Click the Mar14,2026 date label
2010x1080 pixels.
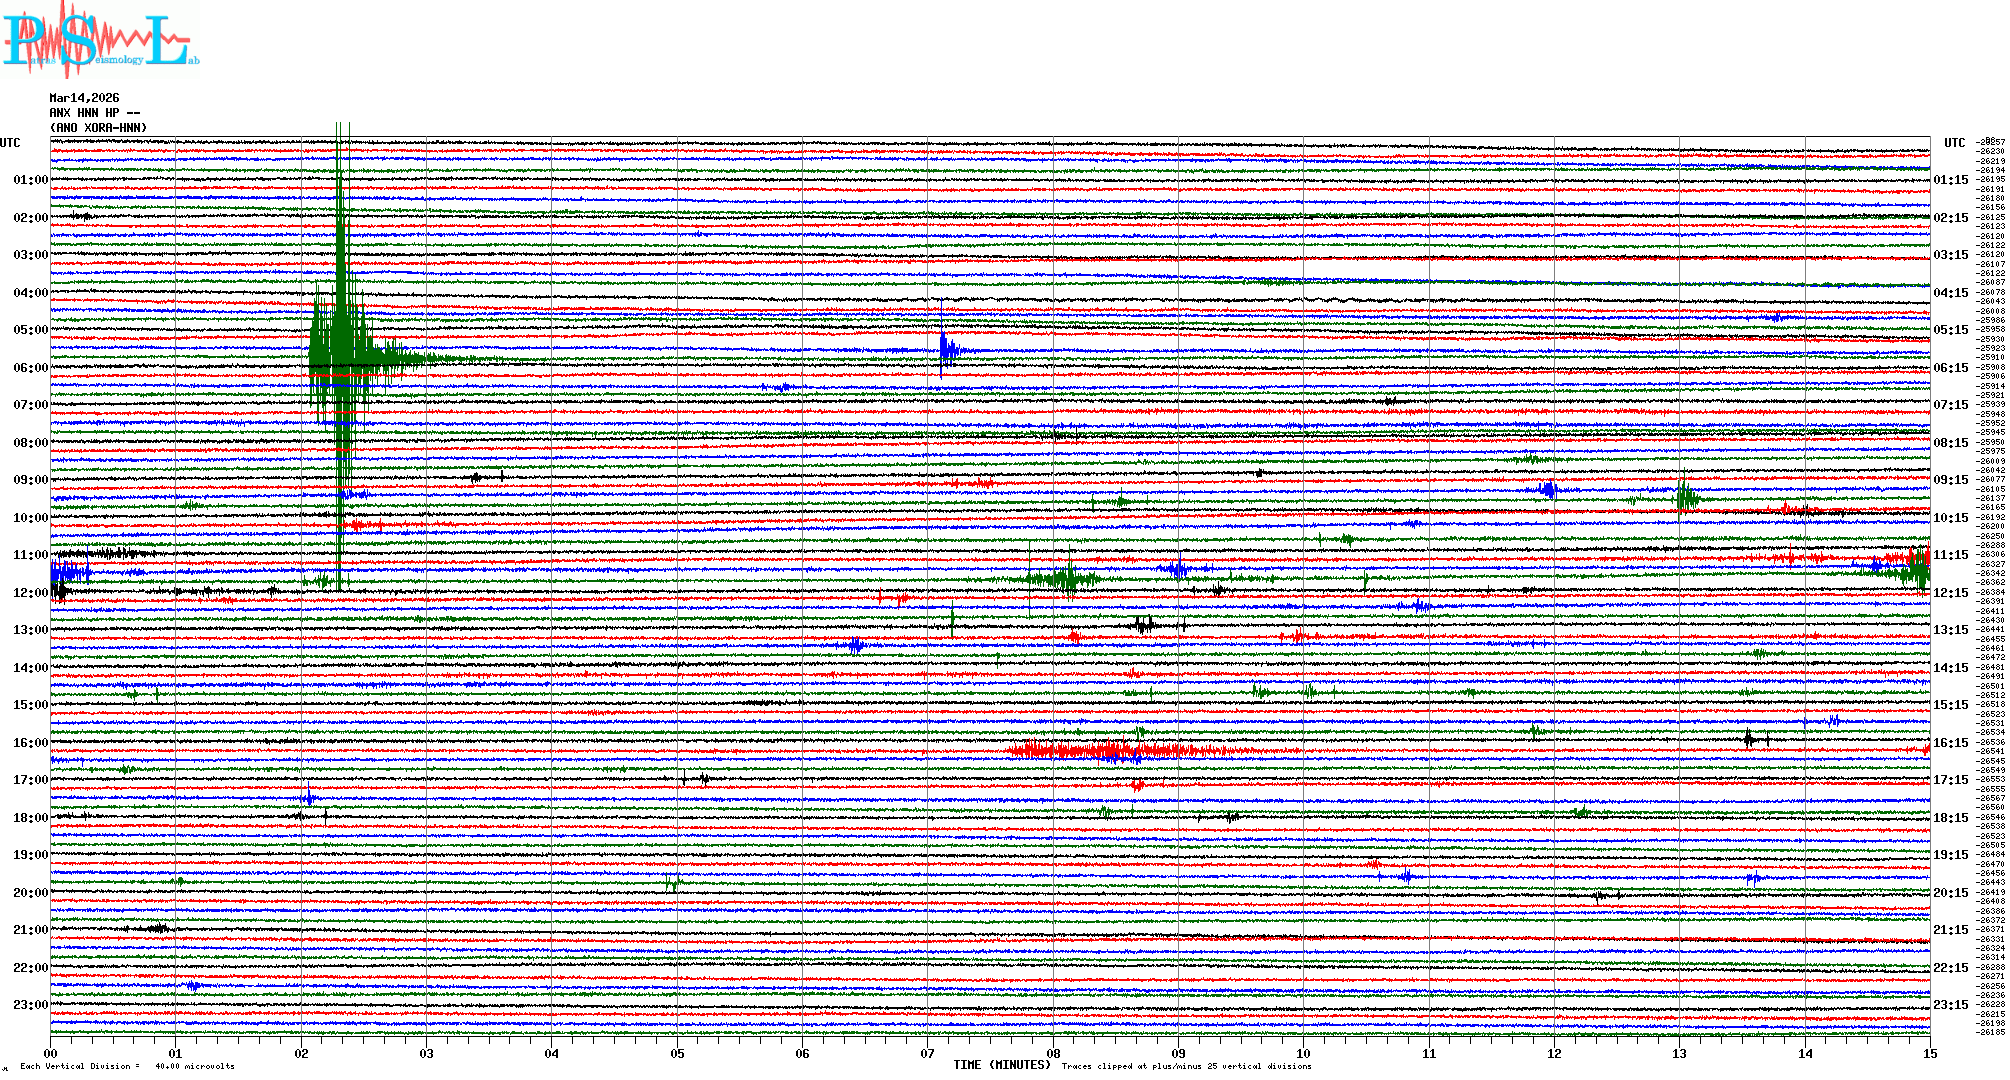[84, 98]
